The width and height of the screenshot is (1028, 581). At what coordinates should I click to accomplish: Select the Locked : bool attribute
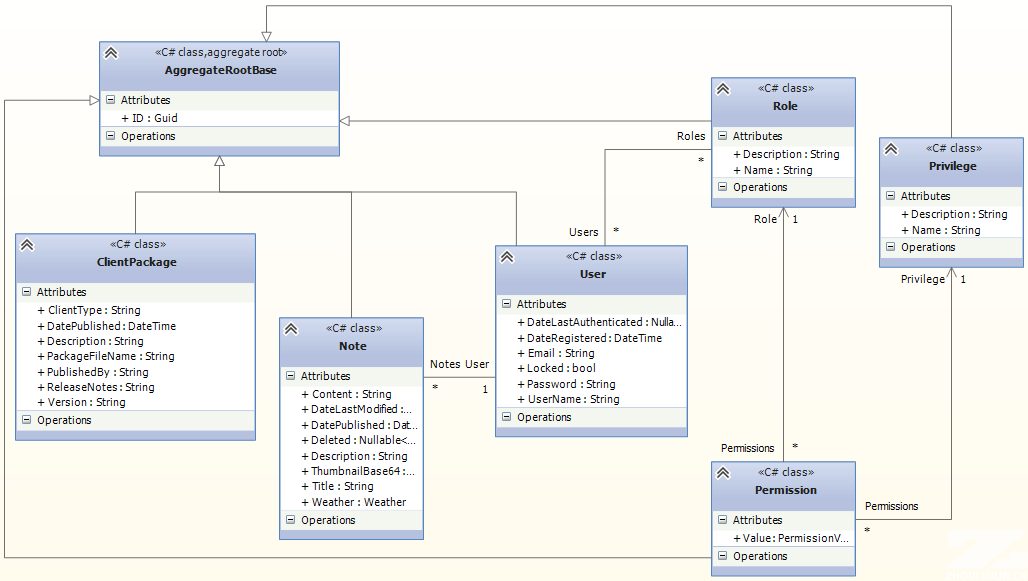[x=561, y=368]
